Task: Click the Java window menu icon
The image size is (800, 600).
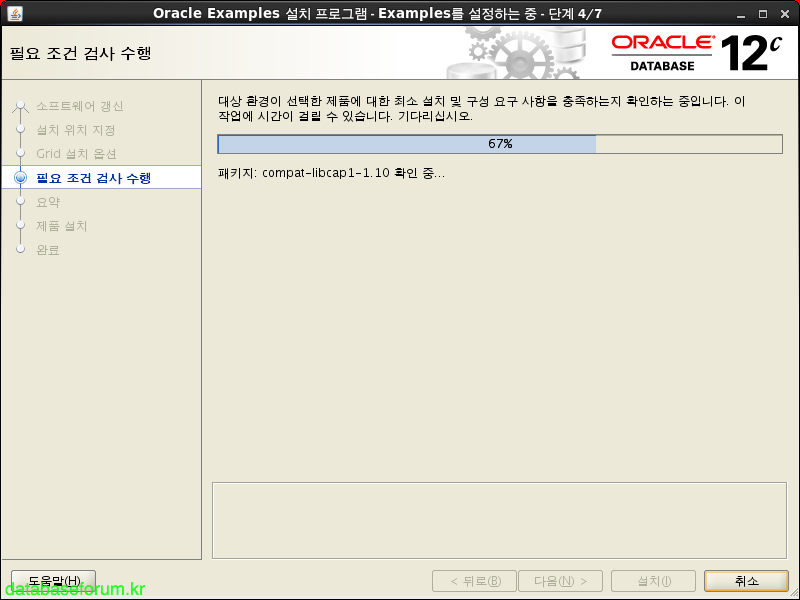Action: tap(14, 12)
